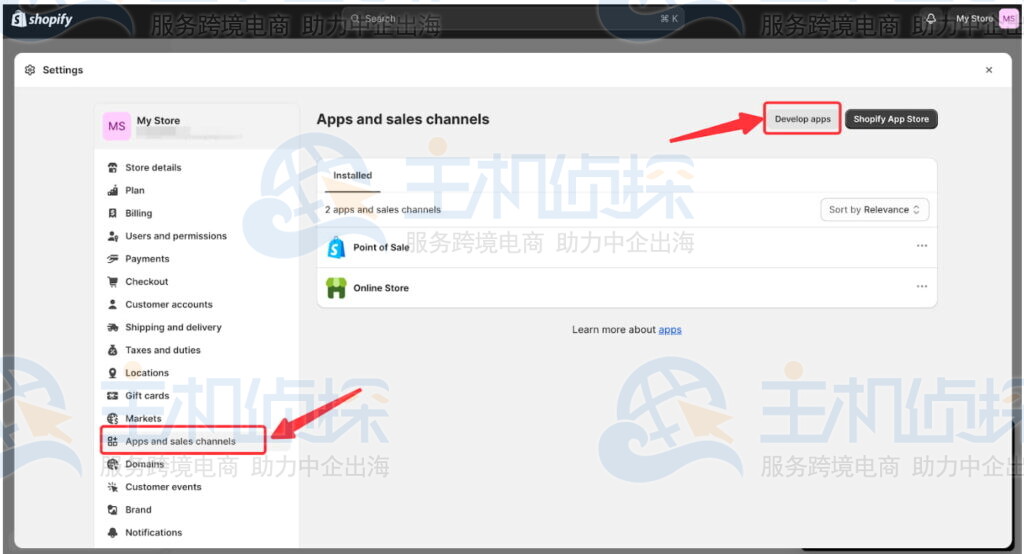Viewport: 1024px width, 554px height.
Task: Go to Payments settings
Action: pyautogui.click(x=147, y=259)
